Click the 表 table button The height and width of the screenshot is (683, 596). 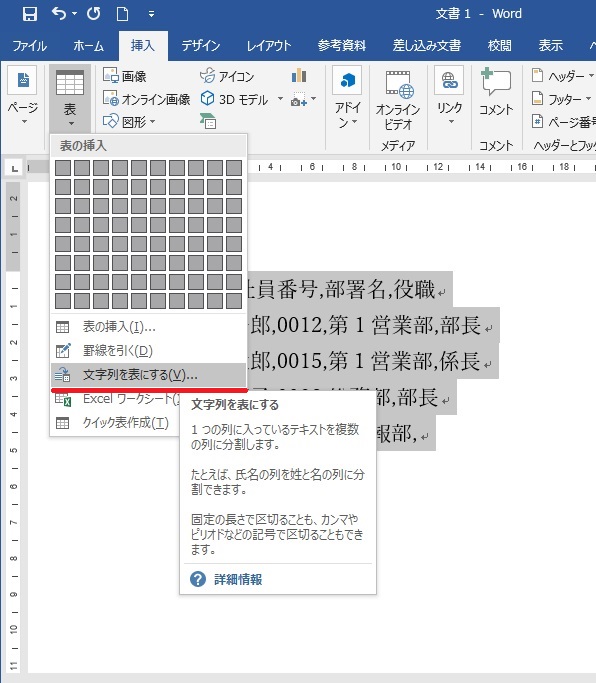click(x=70, y=98)
